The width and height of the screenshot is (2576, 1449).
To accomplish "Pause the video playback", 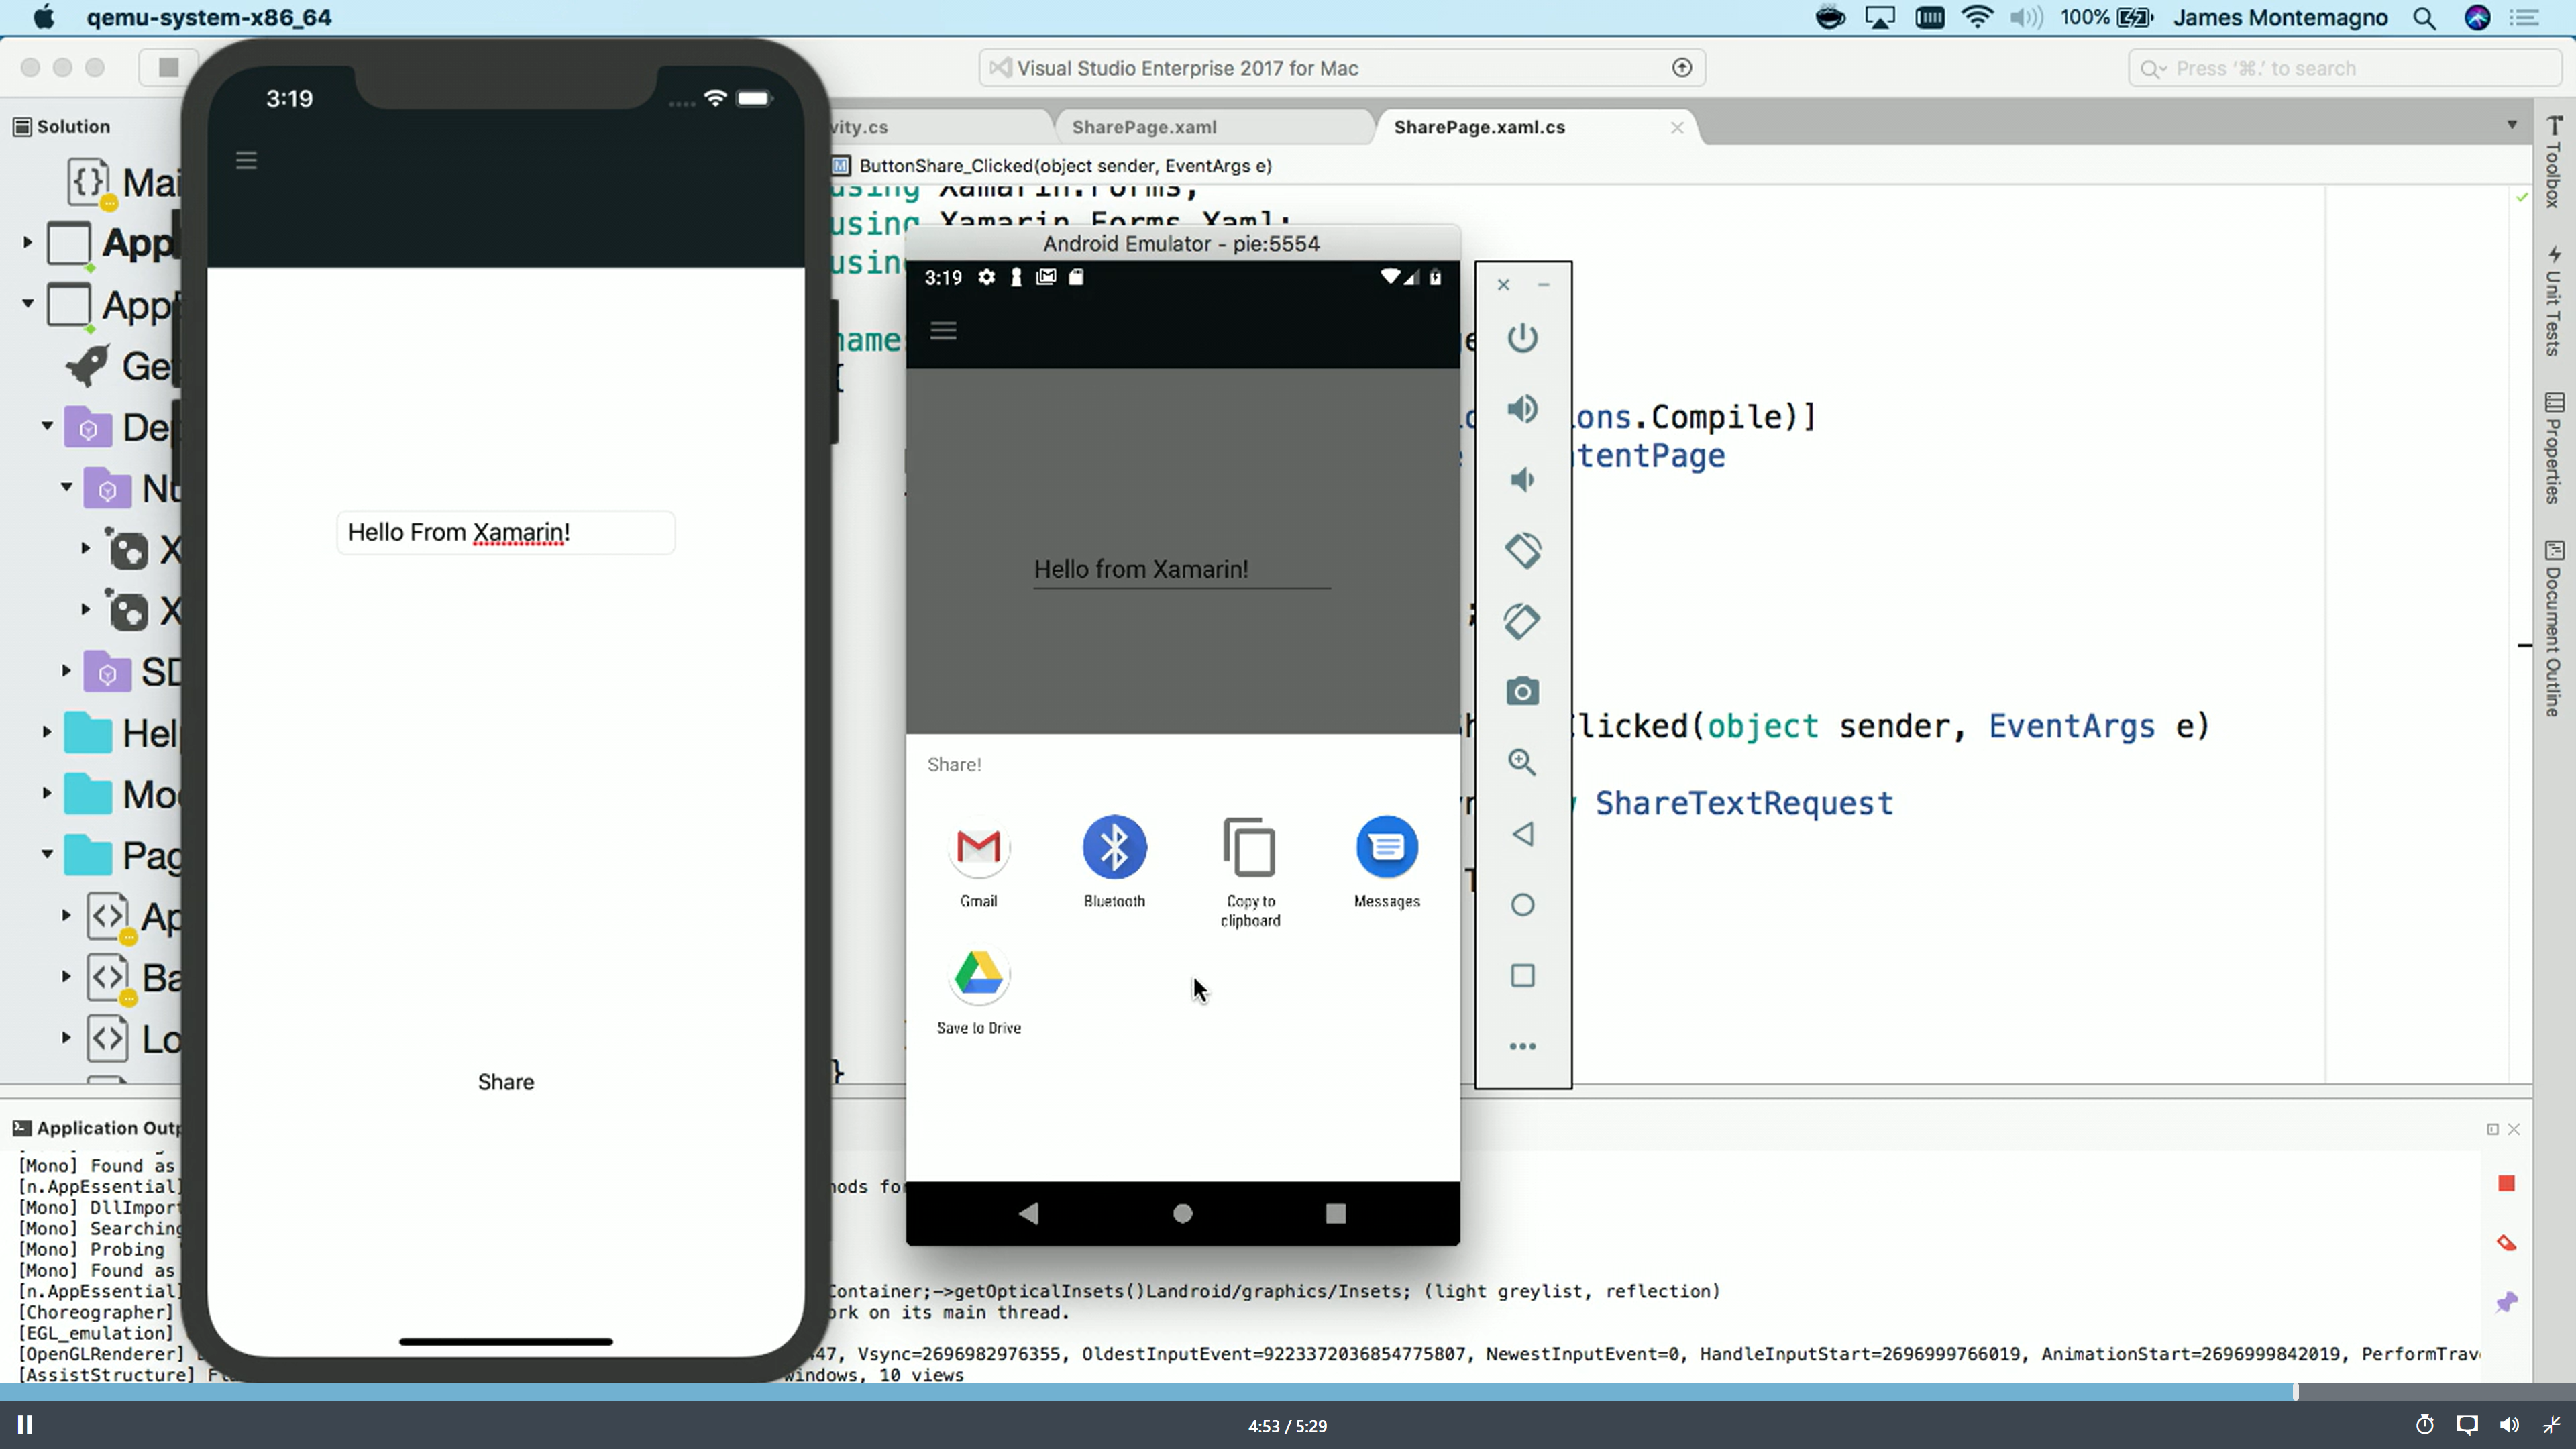I will [25, 1425].
